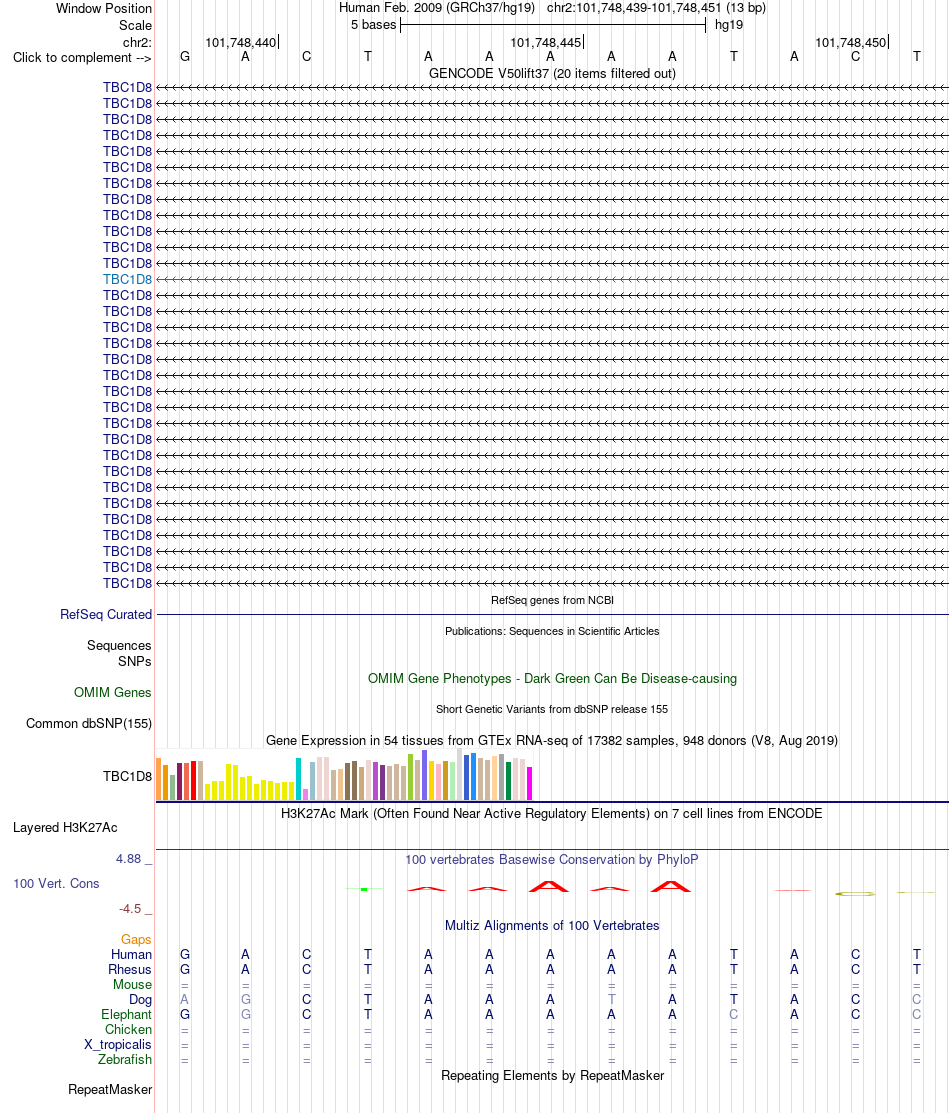This screenshot has width=950, height=1113.
Task: Click the 'Chicken' species label
Action: coord(129,1029)
